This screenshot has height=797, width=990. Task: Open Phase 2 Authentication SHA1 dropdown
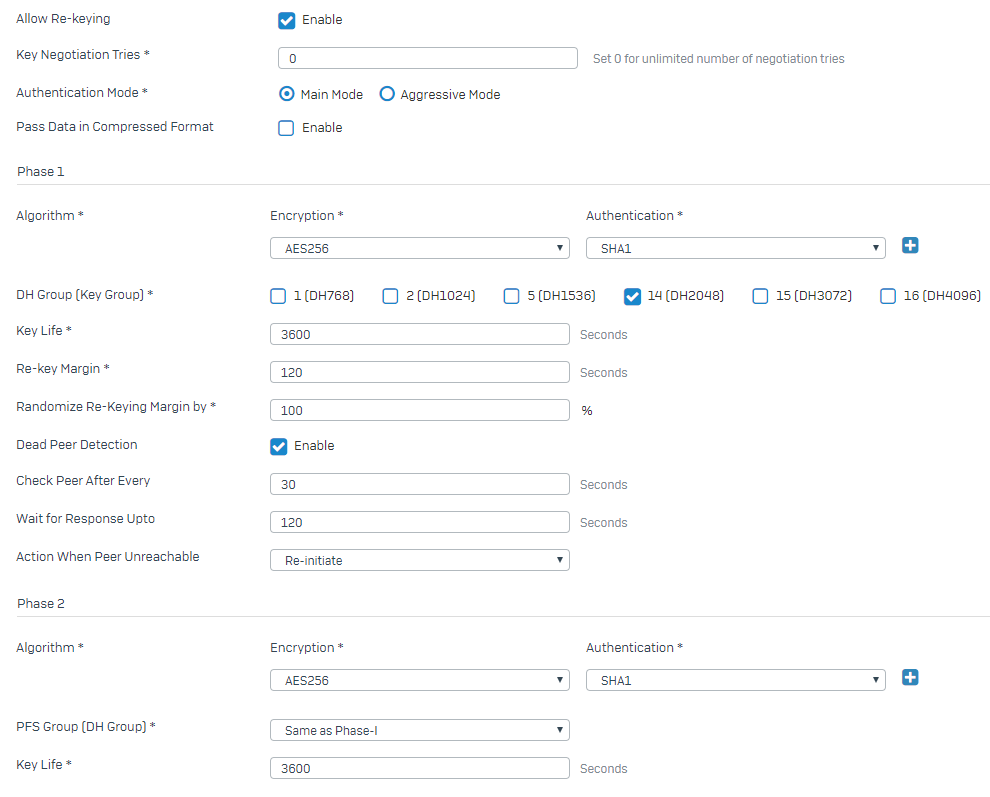[736, 680]
